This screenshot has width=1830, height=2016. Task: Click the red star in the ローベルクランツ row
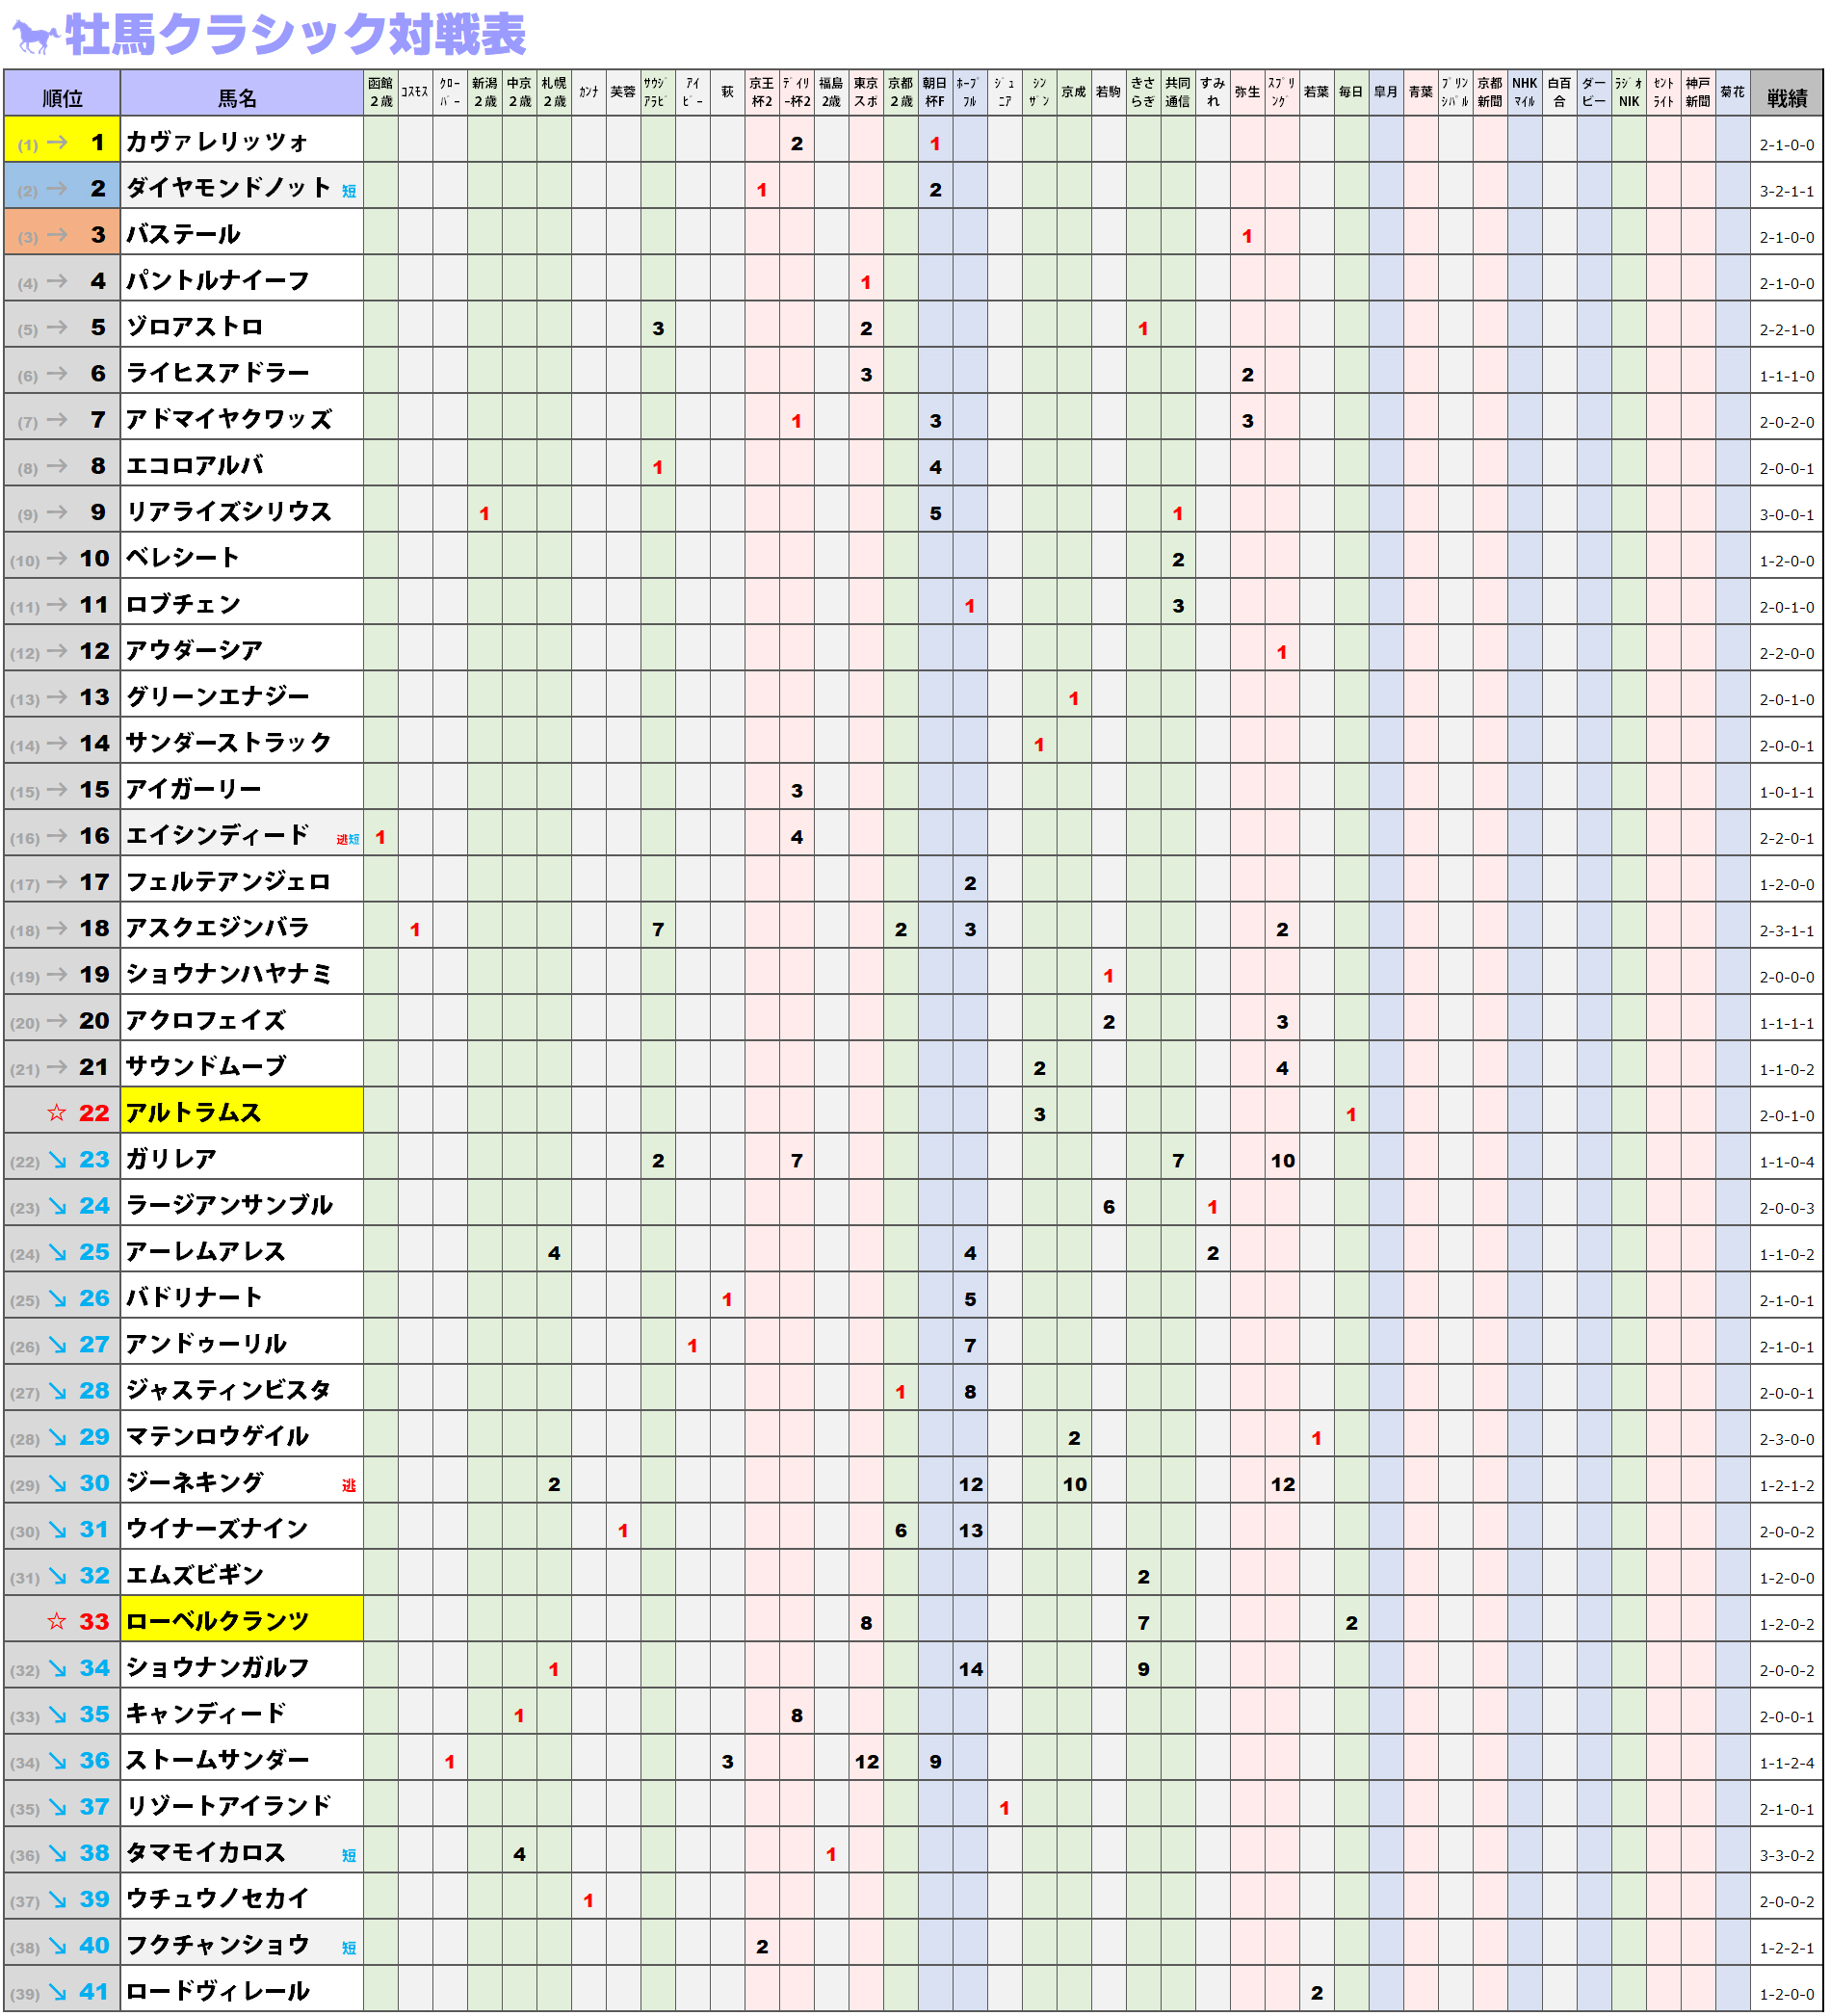click(57, 1621)
